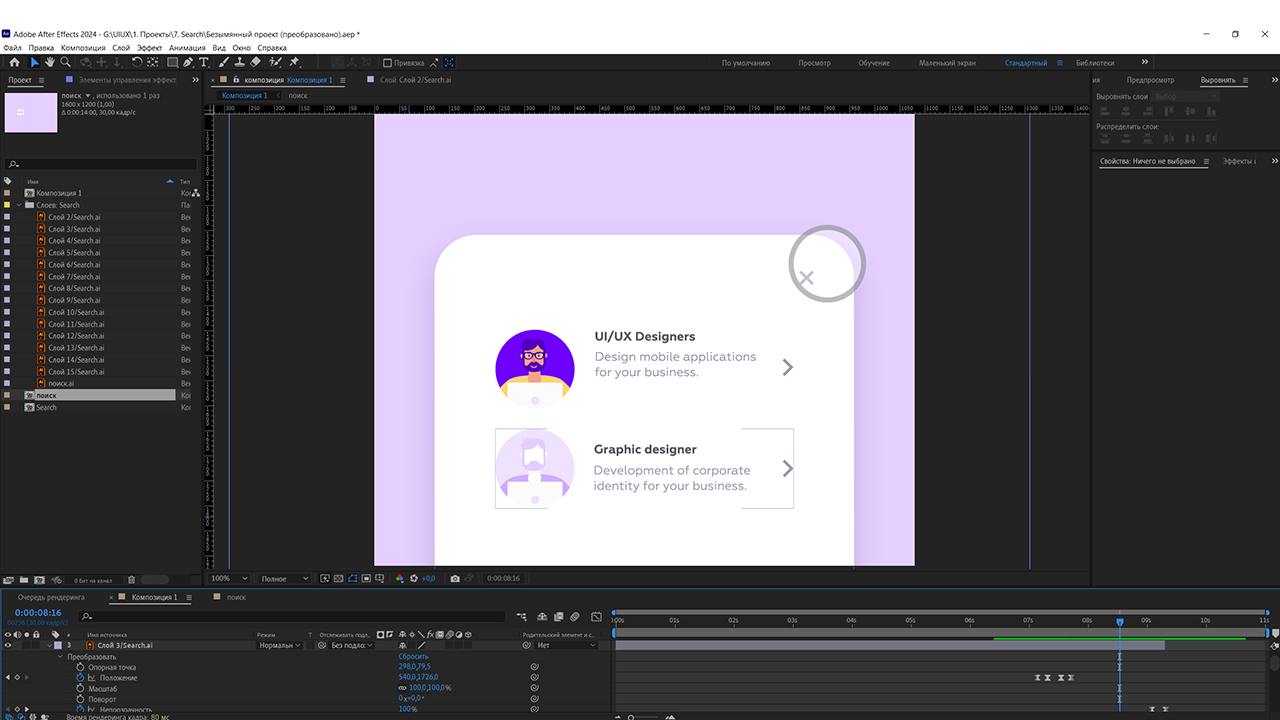The width and height of the screenshot is (1280, 720).
Task: Select the Roto Brush tool
Action: [x=275, y=62]
